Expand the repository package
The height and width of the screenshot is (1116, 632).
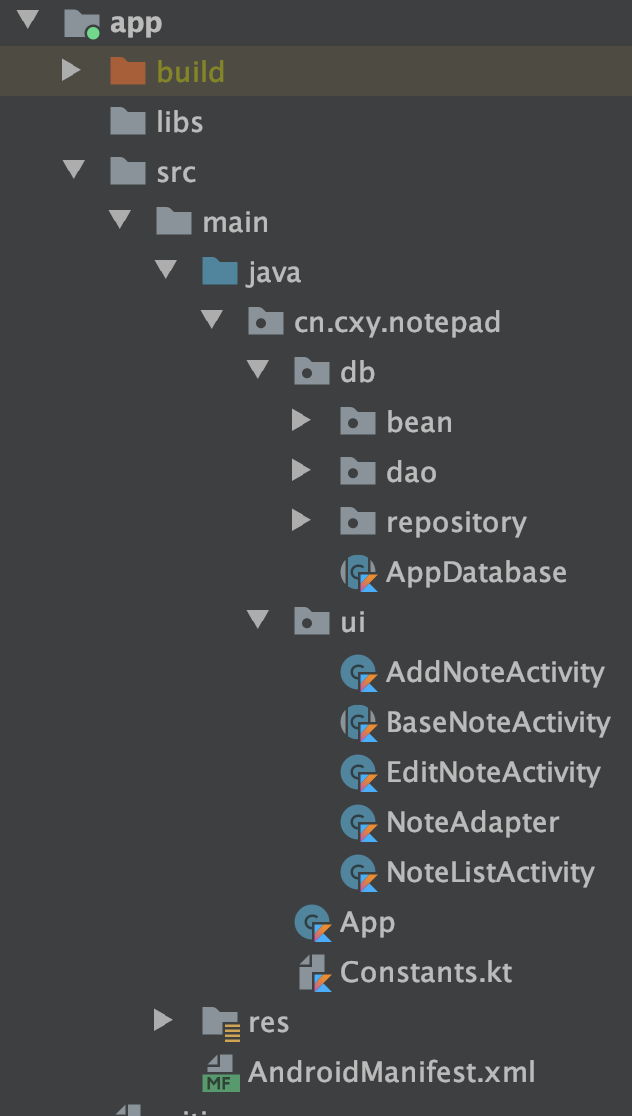[x=301, y=521]
